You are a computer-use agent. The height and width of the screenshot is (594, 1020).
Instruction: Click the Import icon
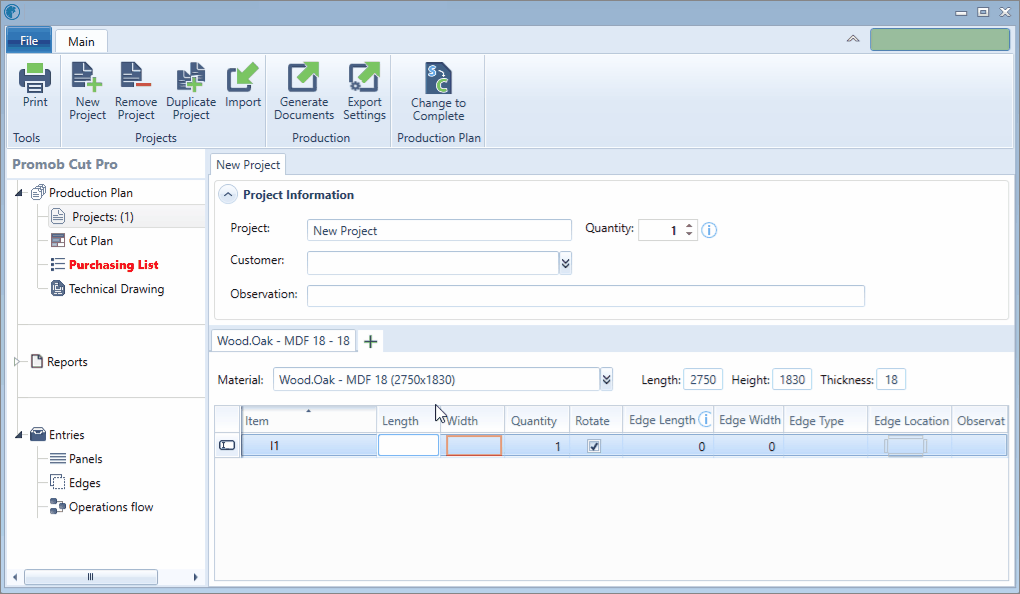242,78
